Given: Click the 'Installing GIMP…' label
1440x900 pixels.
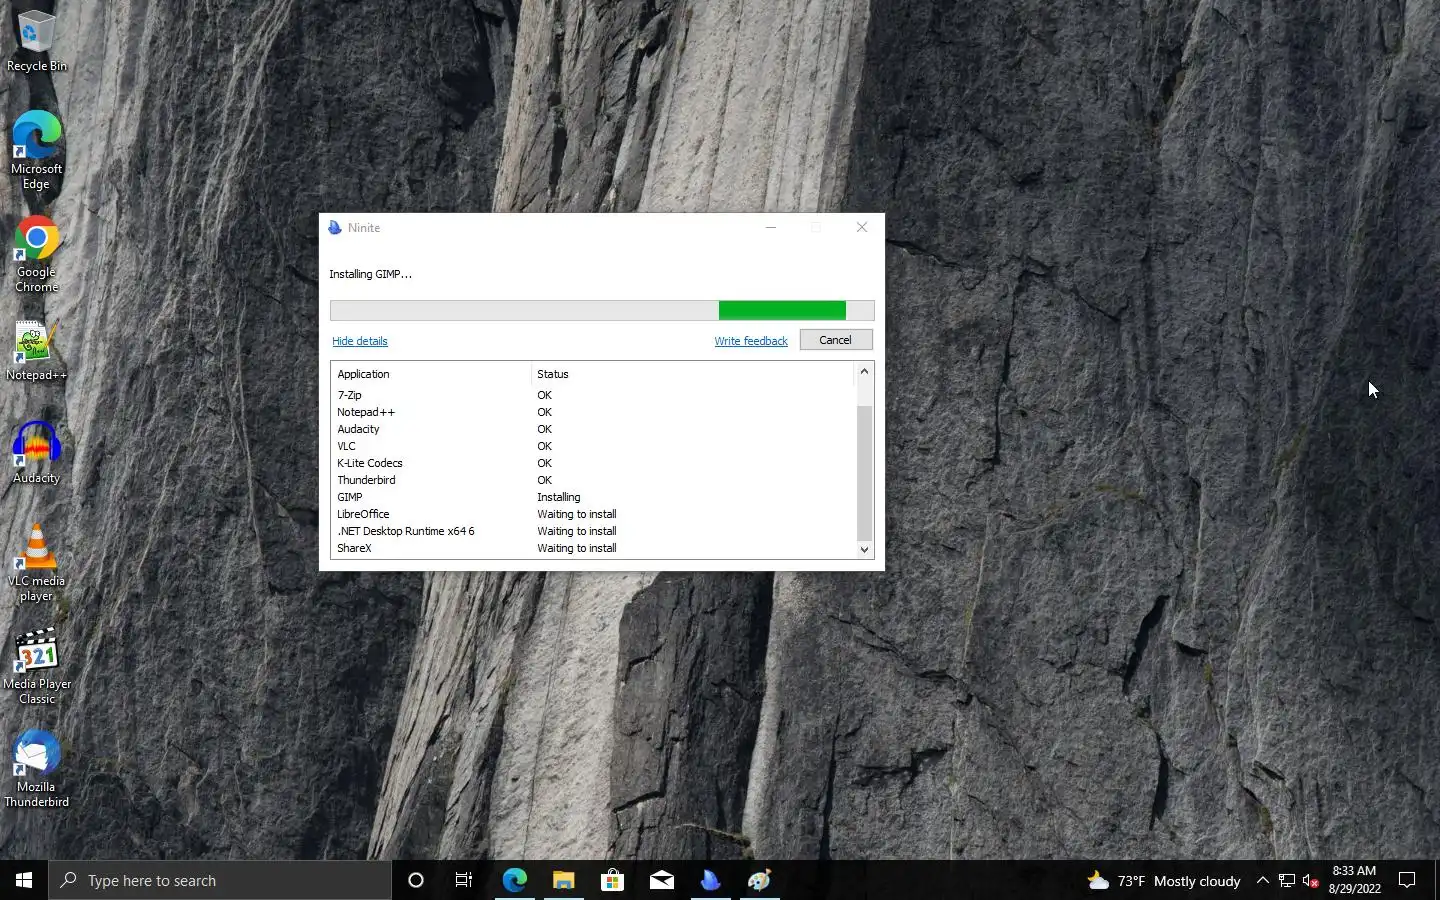Looking at the screenshot, I should tap(371, 274).
